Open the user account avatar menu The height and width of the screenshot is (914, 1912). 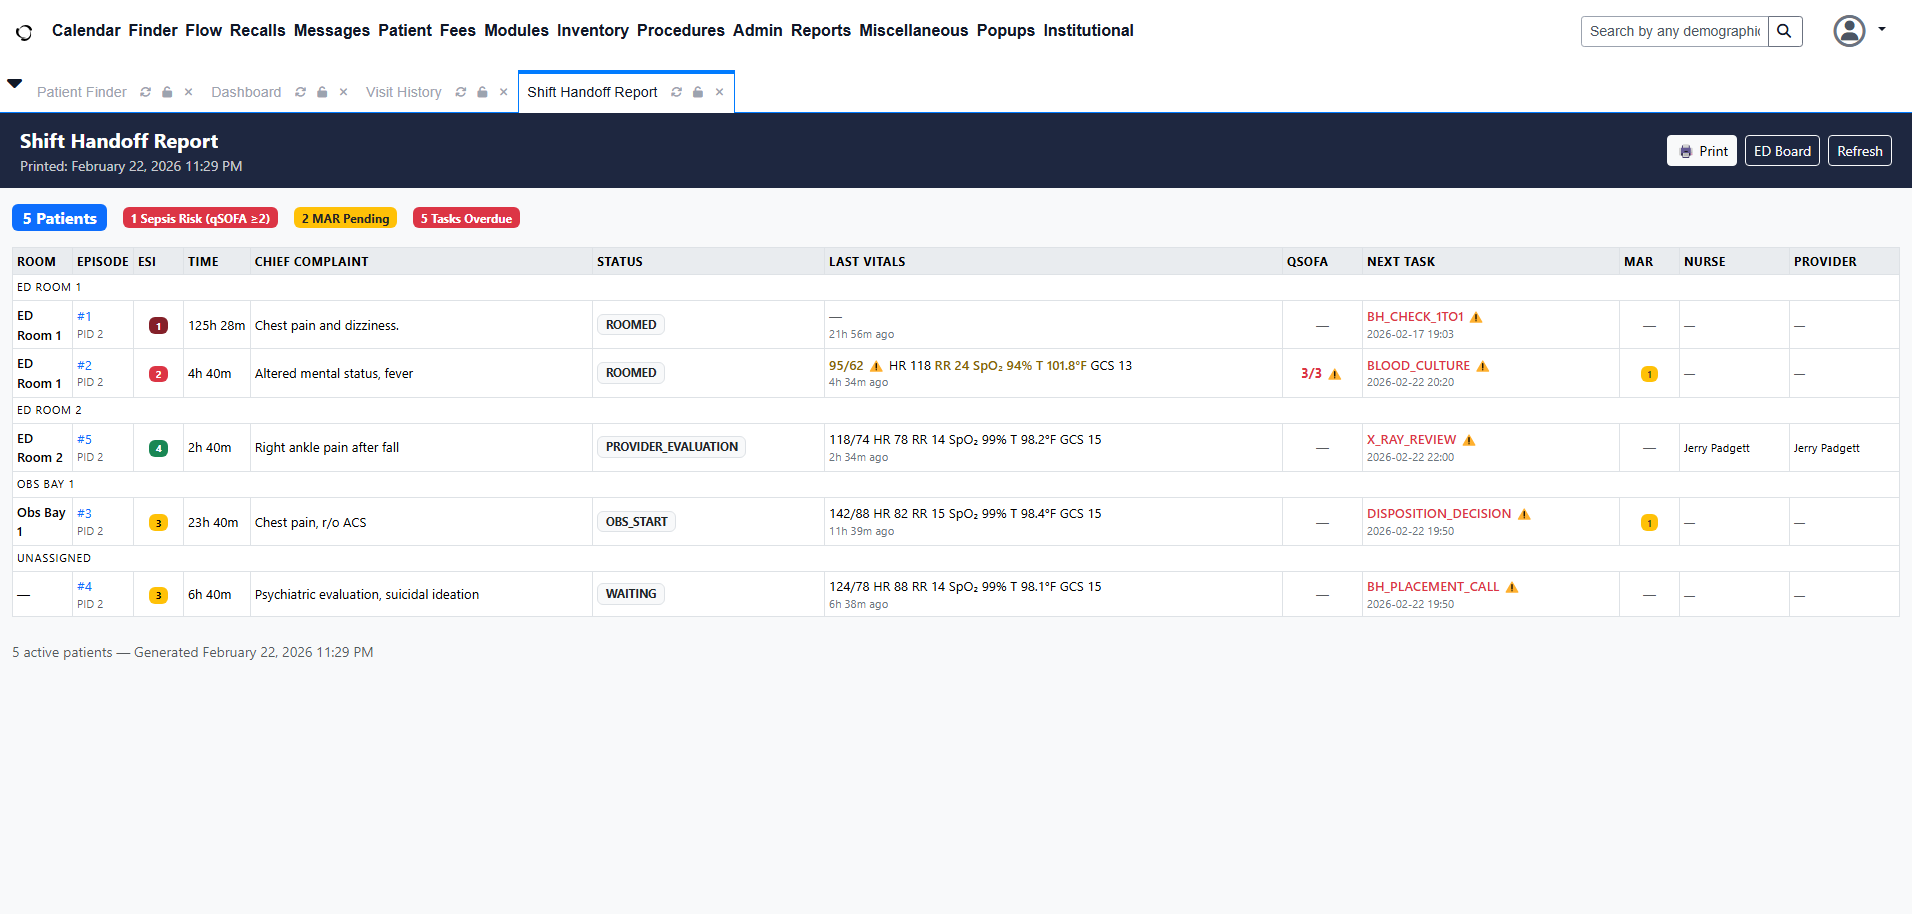(1849, 31)
